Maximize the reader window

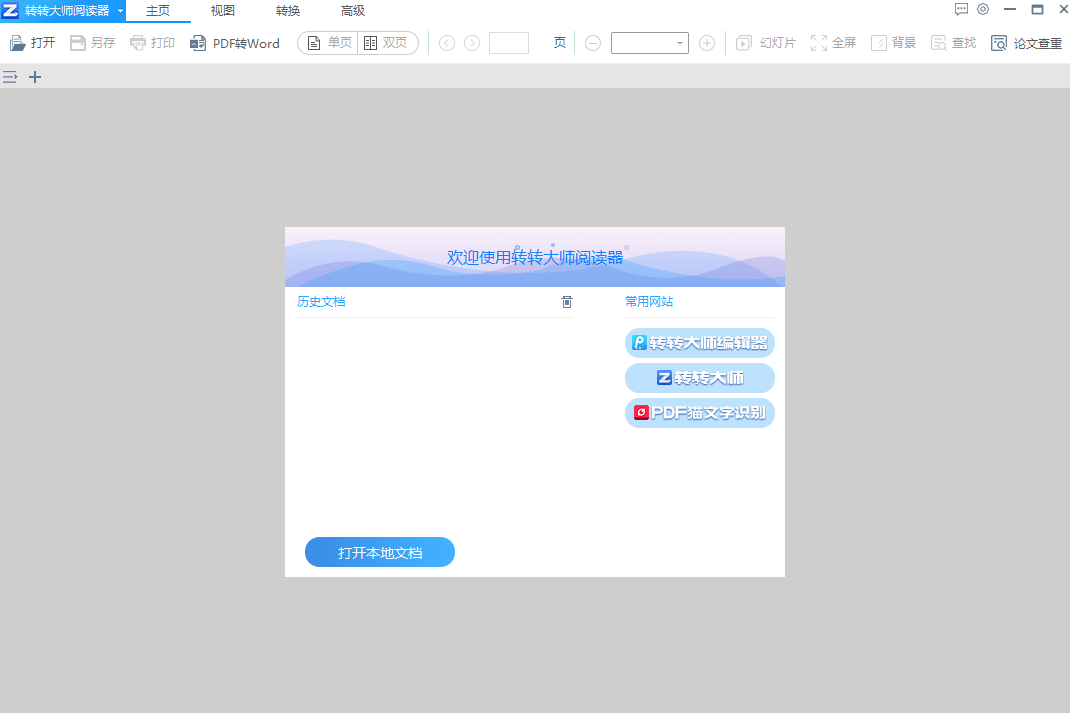(1037, 10)
